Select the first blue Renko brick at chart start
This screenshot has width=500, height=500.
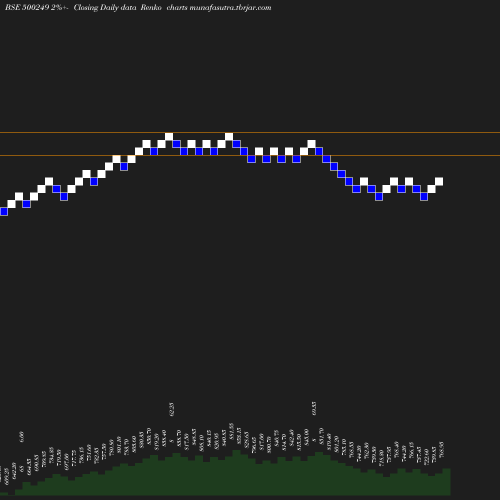tap(4, 212)
